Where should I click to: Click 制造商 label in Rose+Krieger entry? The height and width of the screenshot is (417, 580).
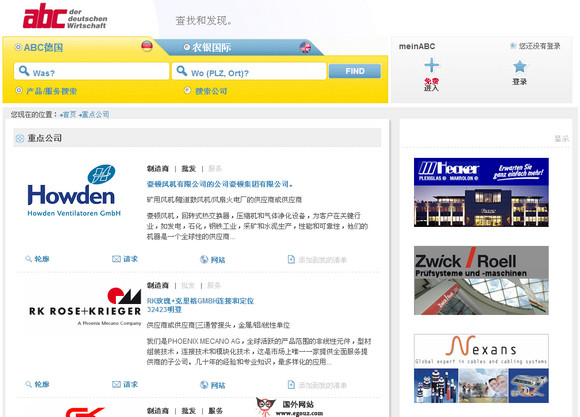tap(158, 285)
